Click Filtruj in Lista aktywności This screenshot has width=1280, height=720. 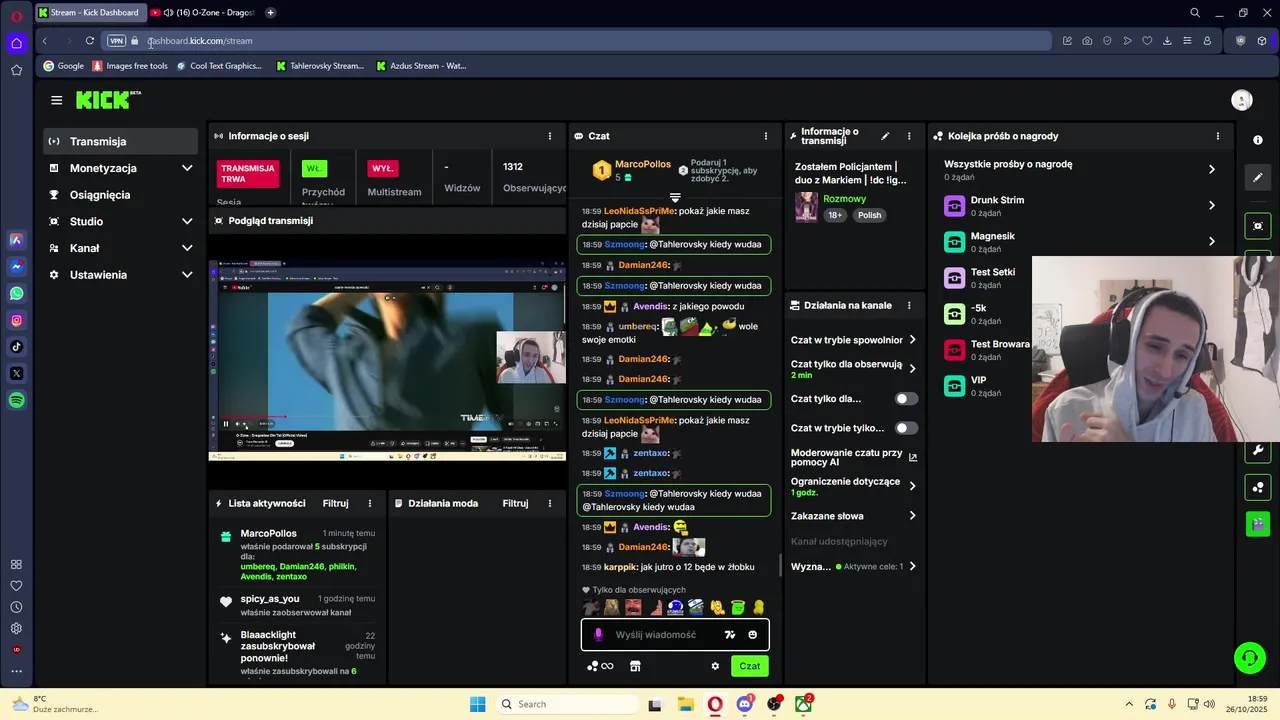tap(335, 504)
